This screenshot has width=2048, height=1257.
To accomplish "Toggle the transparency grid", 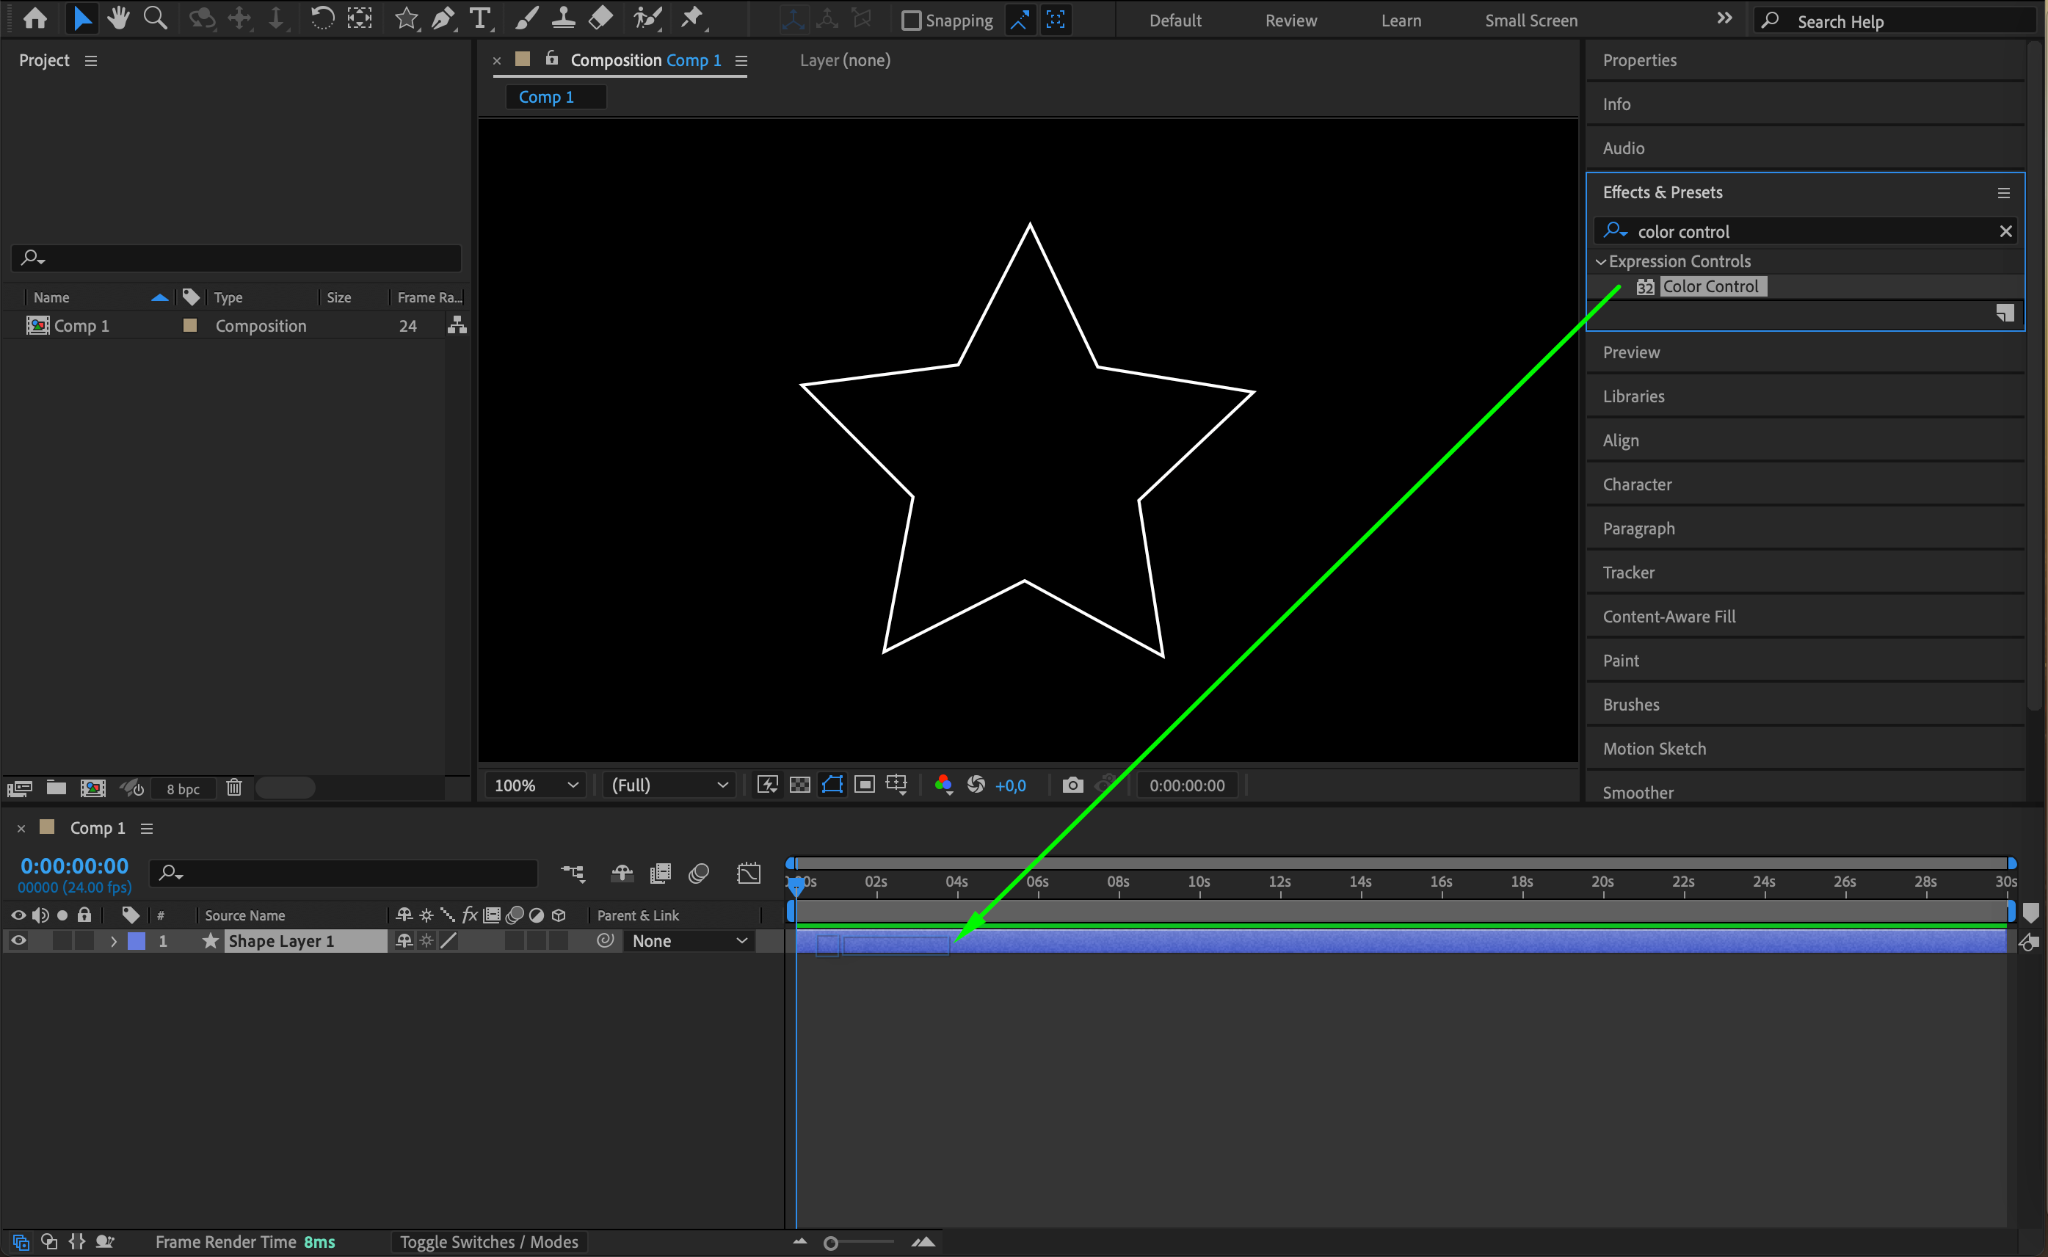I will [800, 785].
